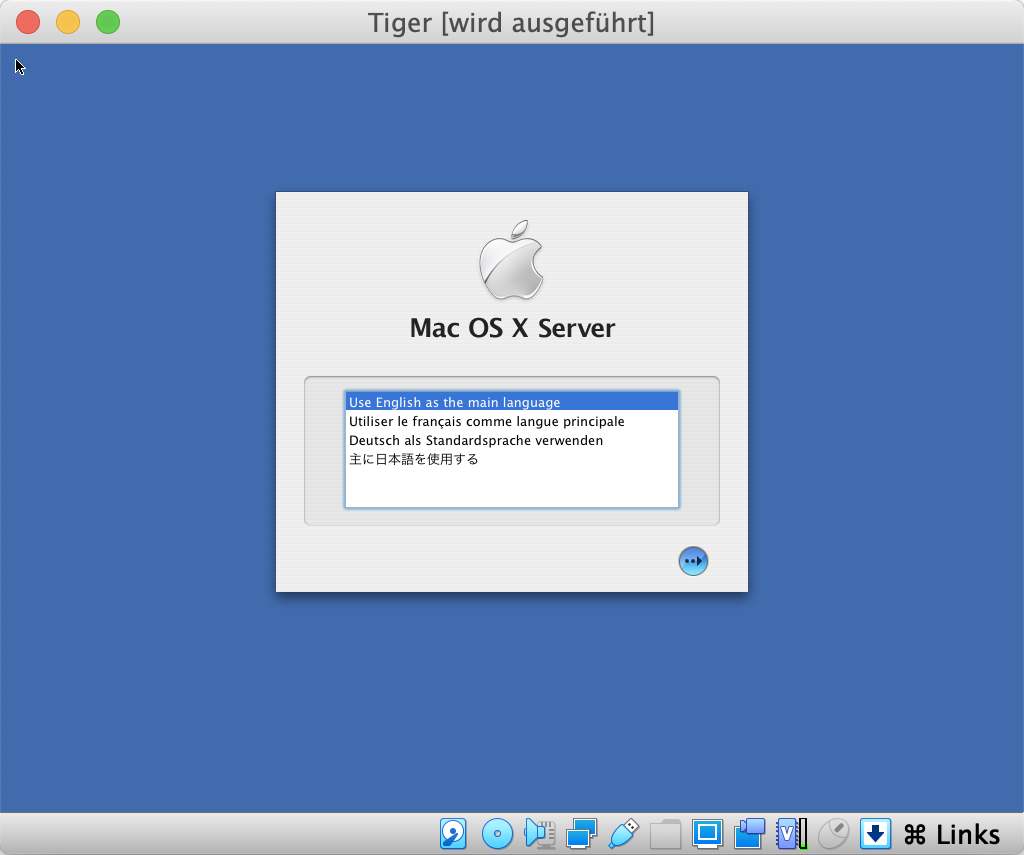Click the mouse integration status icon
The width and height of the screenshot is (1024, 855).
(833, 834)
